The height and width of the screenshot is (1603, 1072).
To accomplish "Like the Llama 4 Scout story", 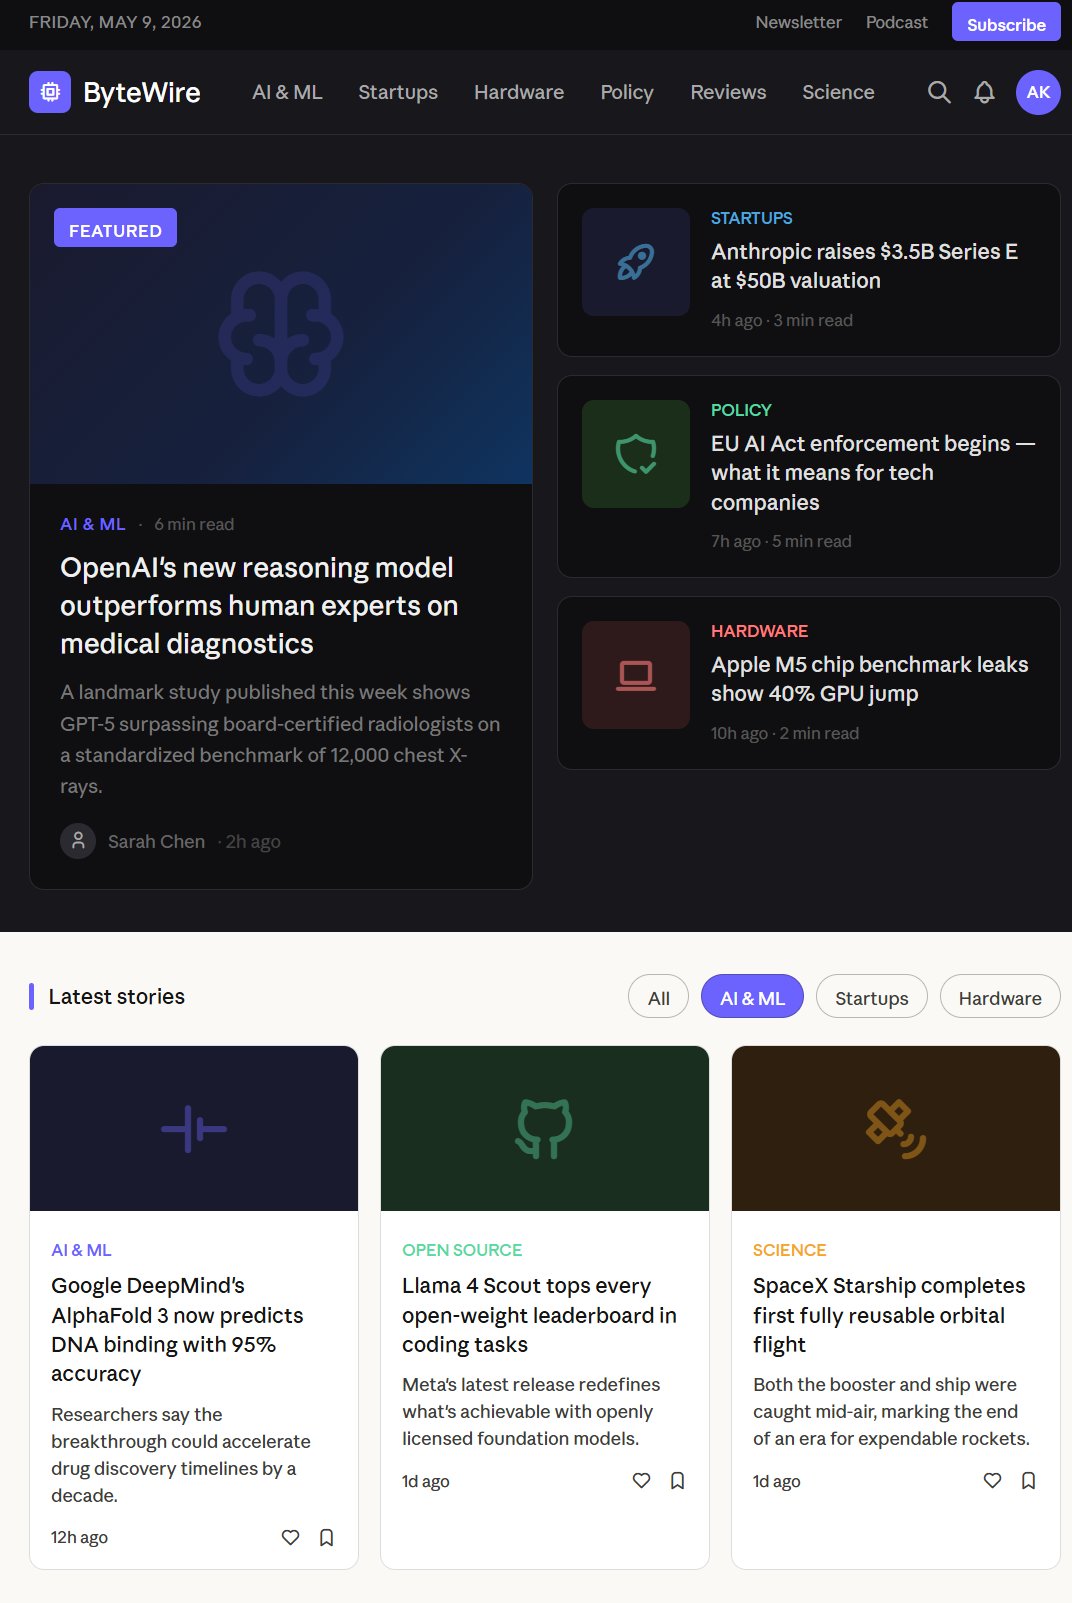I will 642,1480.
